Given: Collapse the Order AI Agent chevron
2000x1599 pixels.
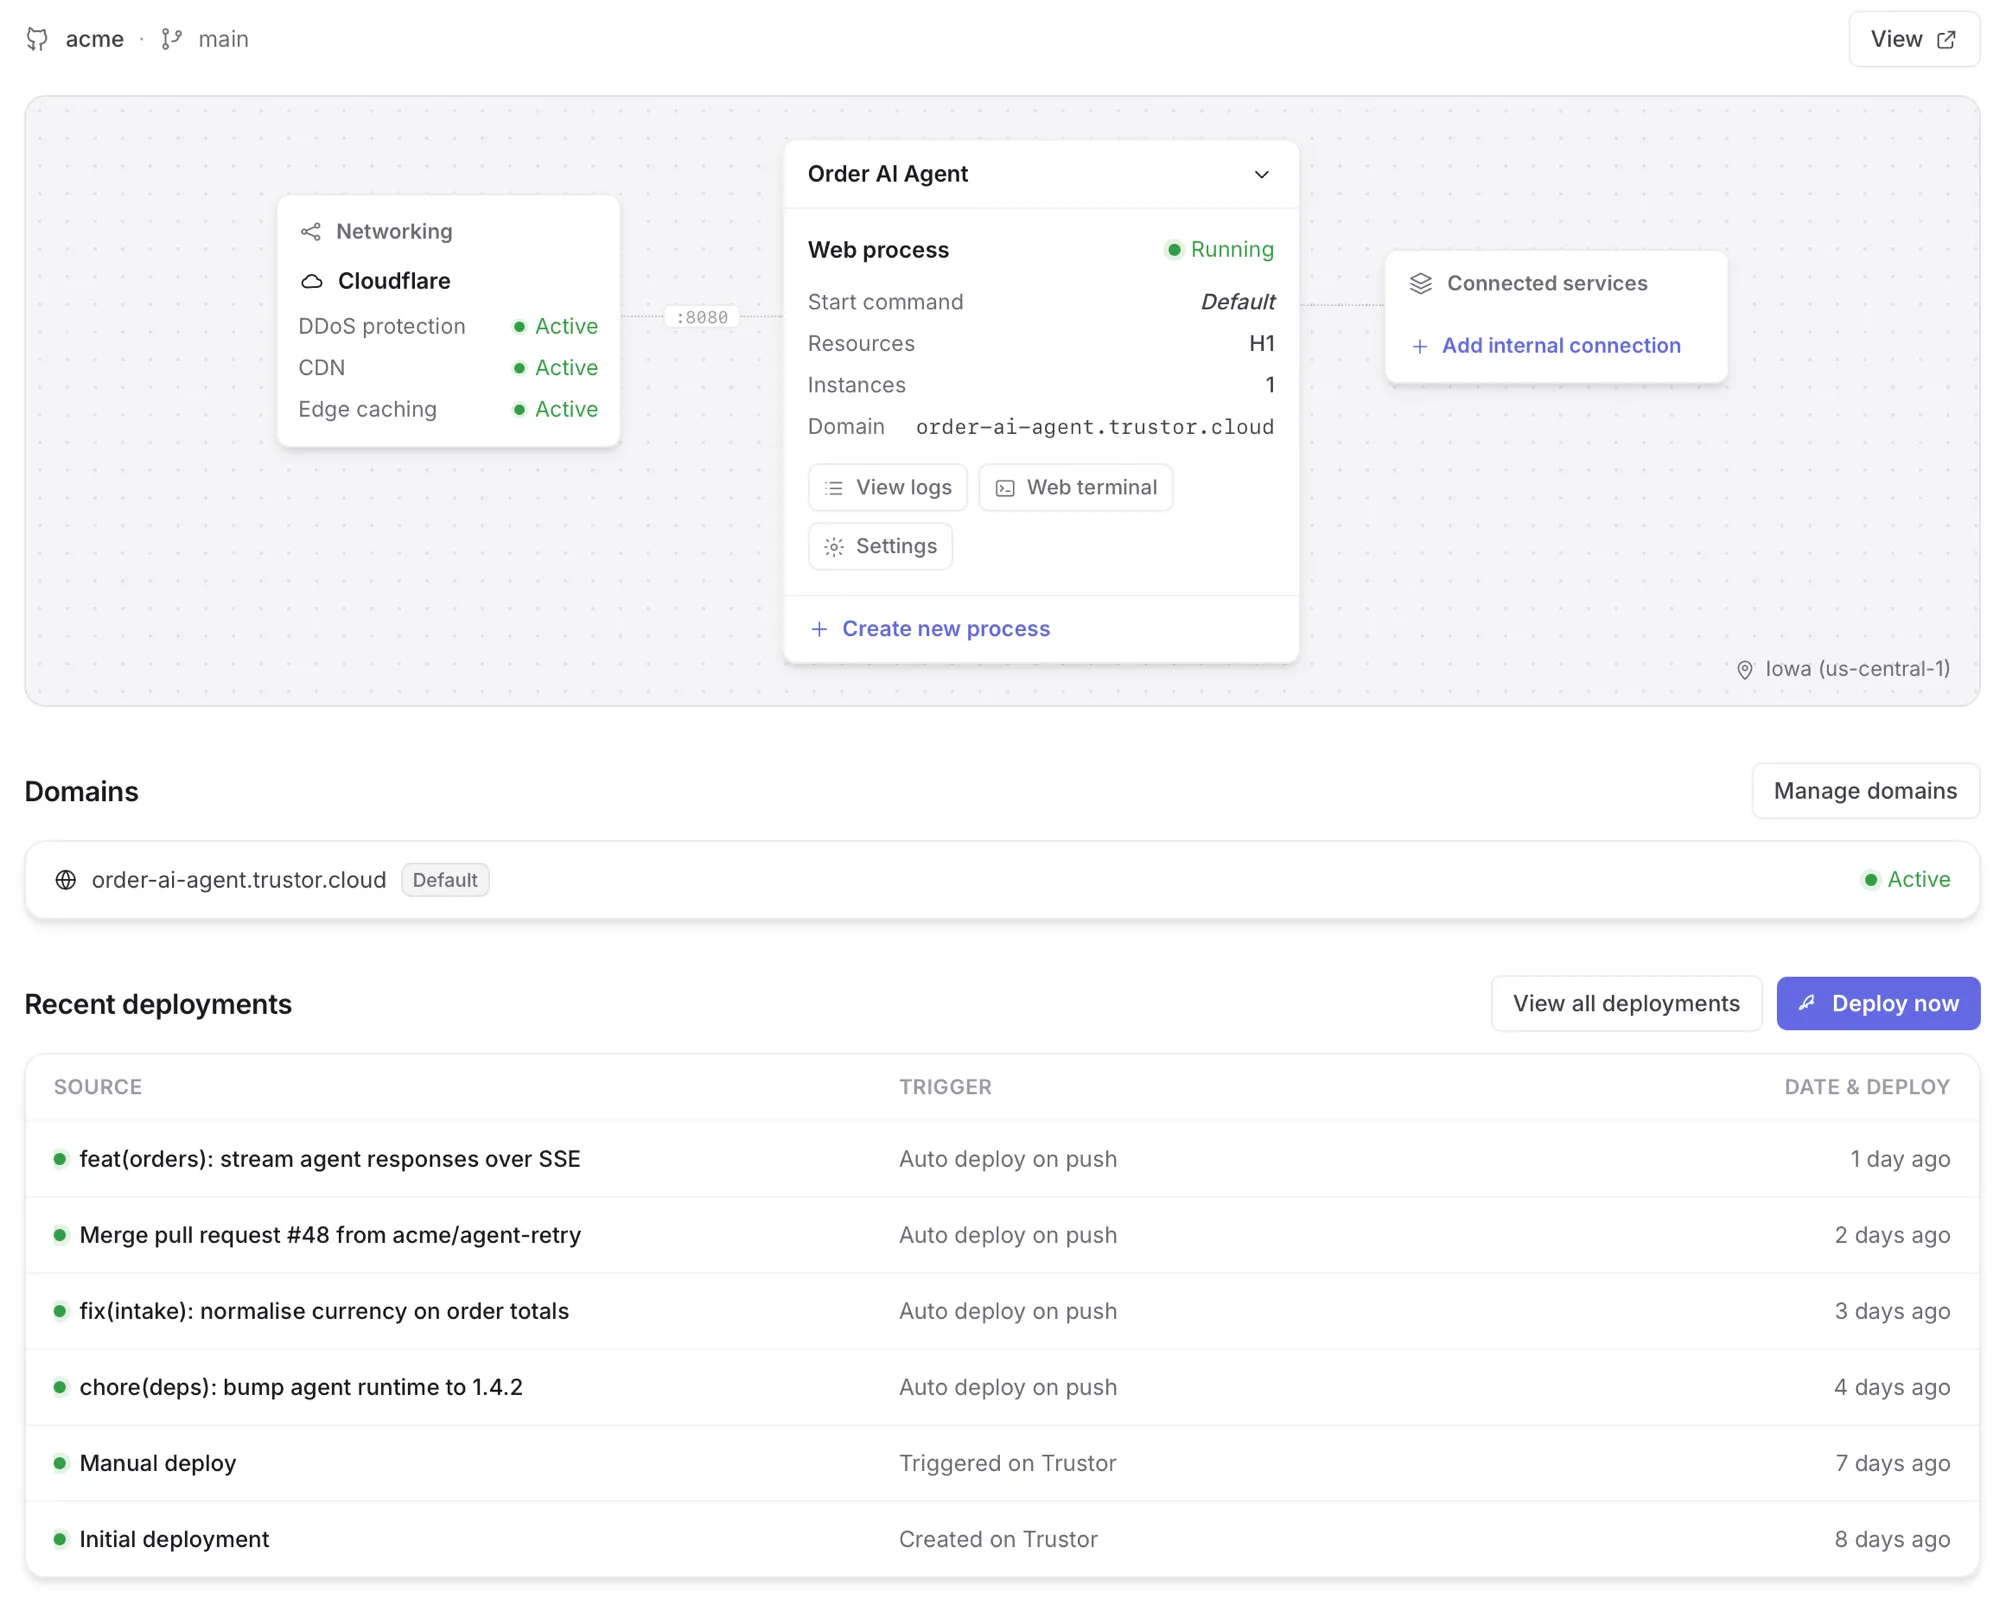Looking at the screenshot, I should 1261,174.
